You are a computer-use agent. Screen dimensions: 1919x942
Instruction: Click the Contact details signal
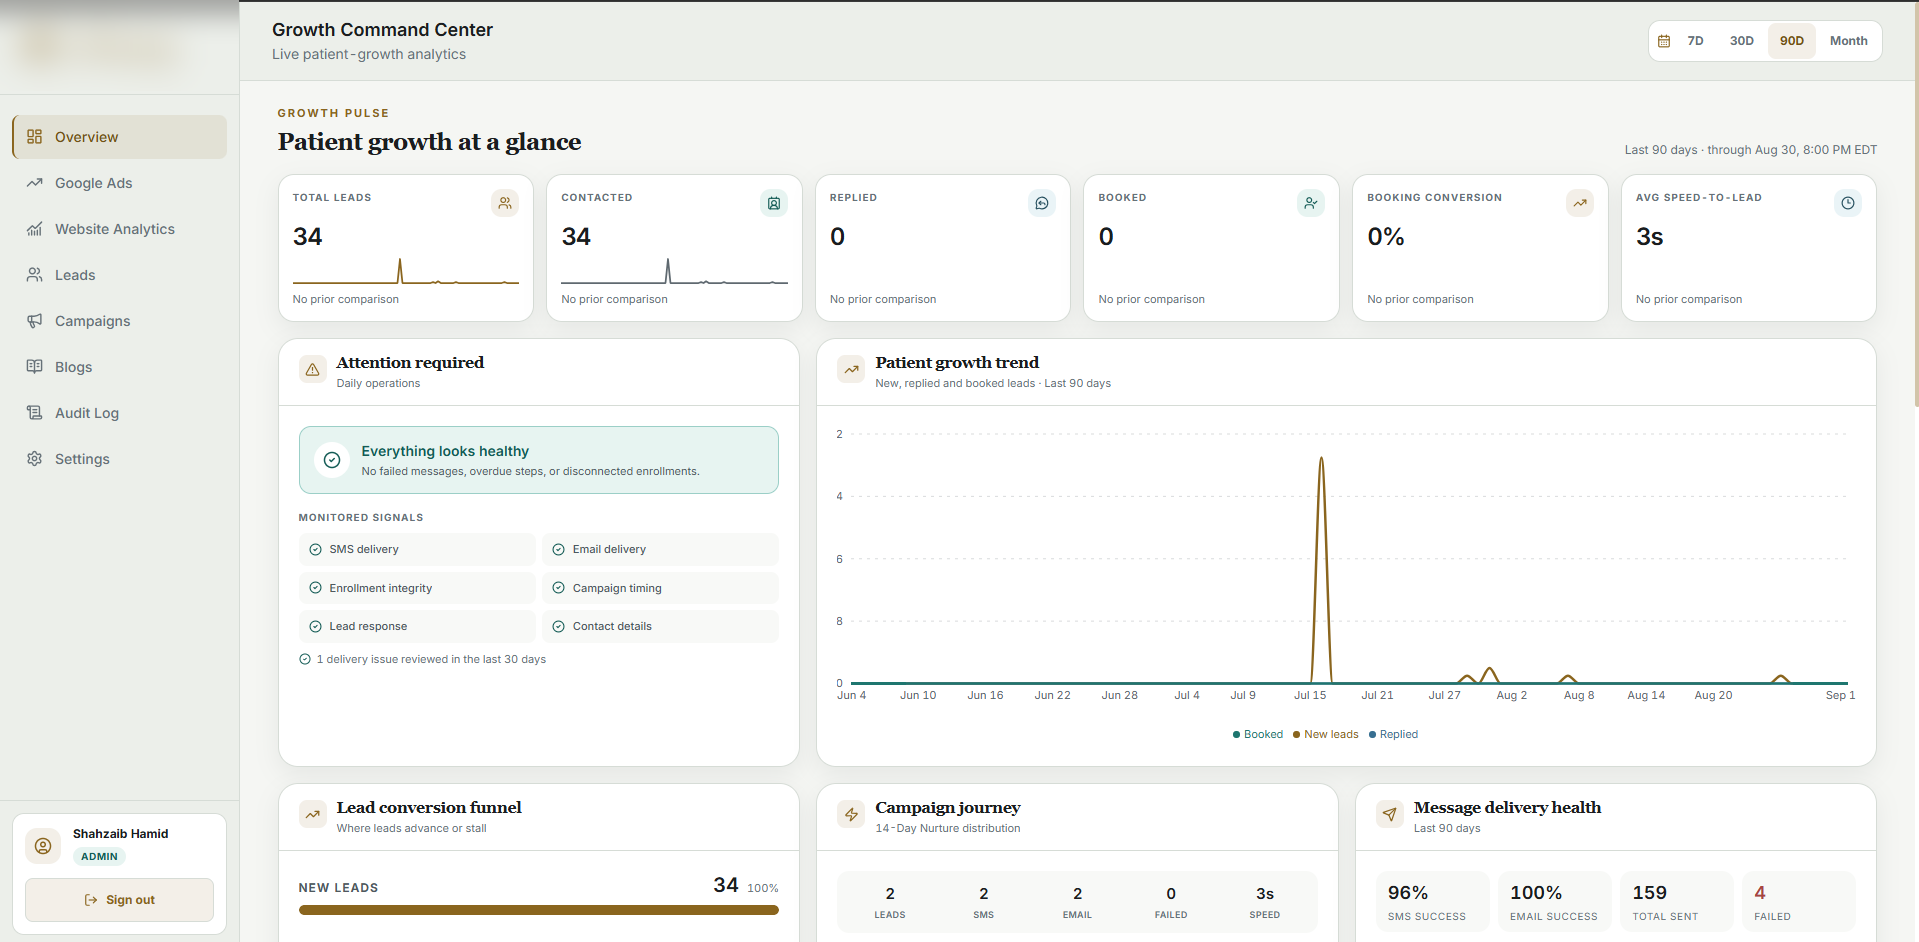tap(660, 626)
